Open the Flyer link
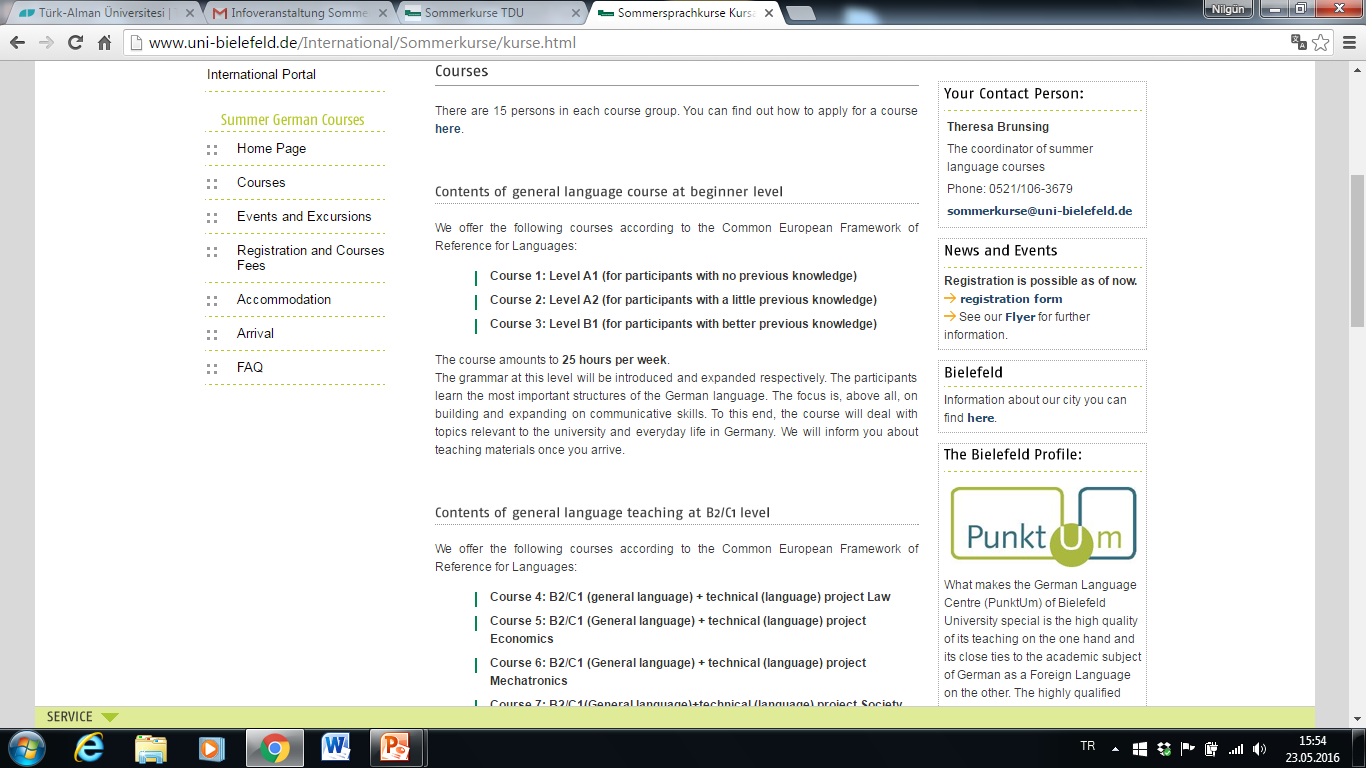This screenshot has height=768, width=1366. [x=1020, y=317]
